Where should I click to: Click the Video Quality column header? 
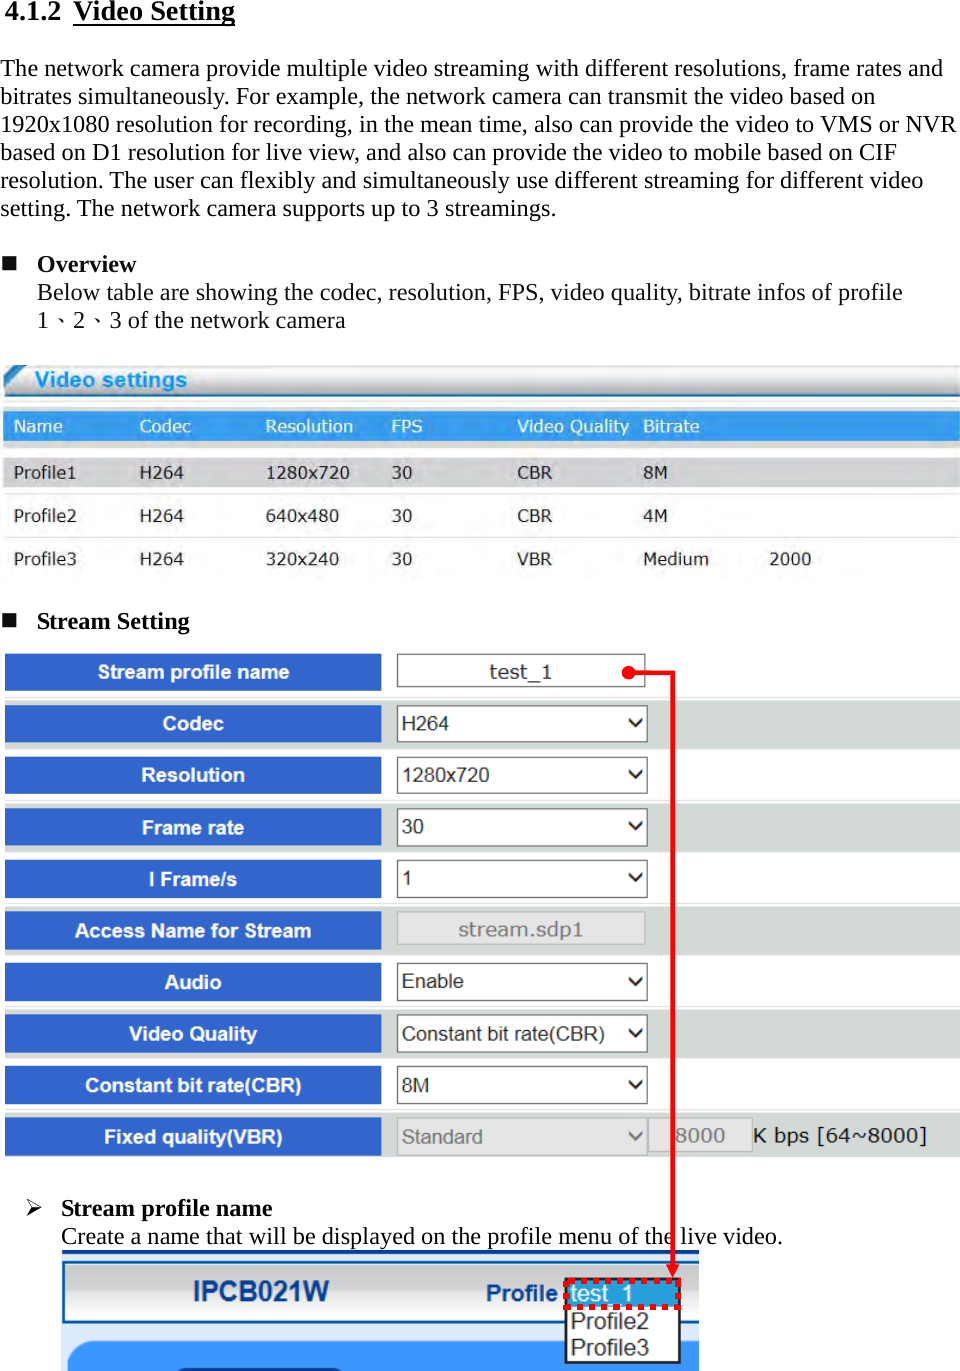click(573, 426)
